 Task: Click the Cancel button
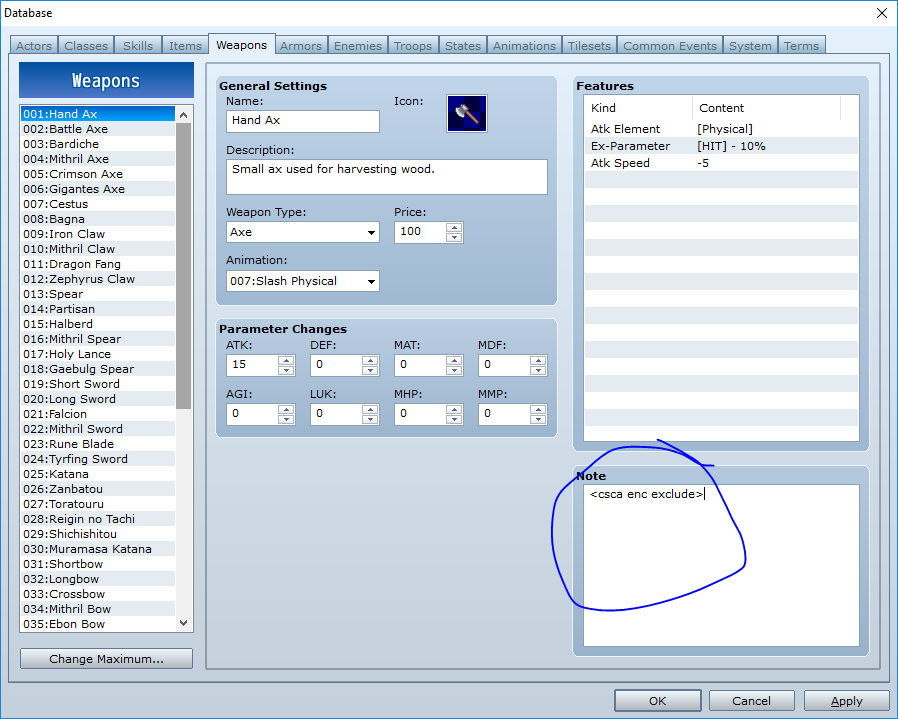click(751, 701)
